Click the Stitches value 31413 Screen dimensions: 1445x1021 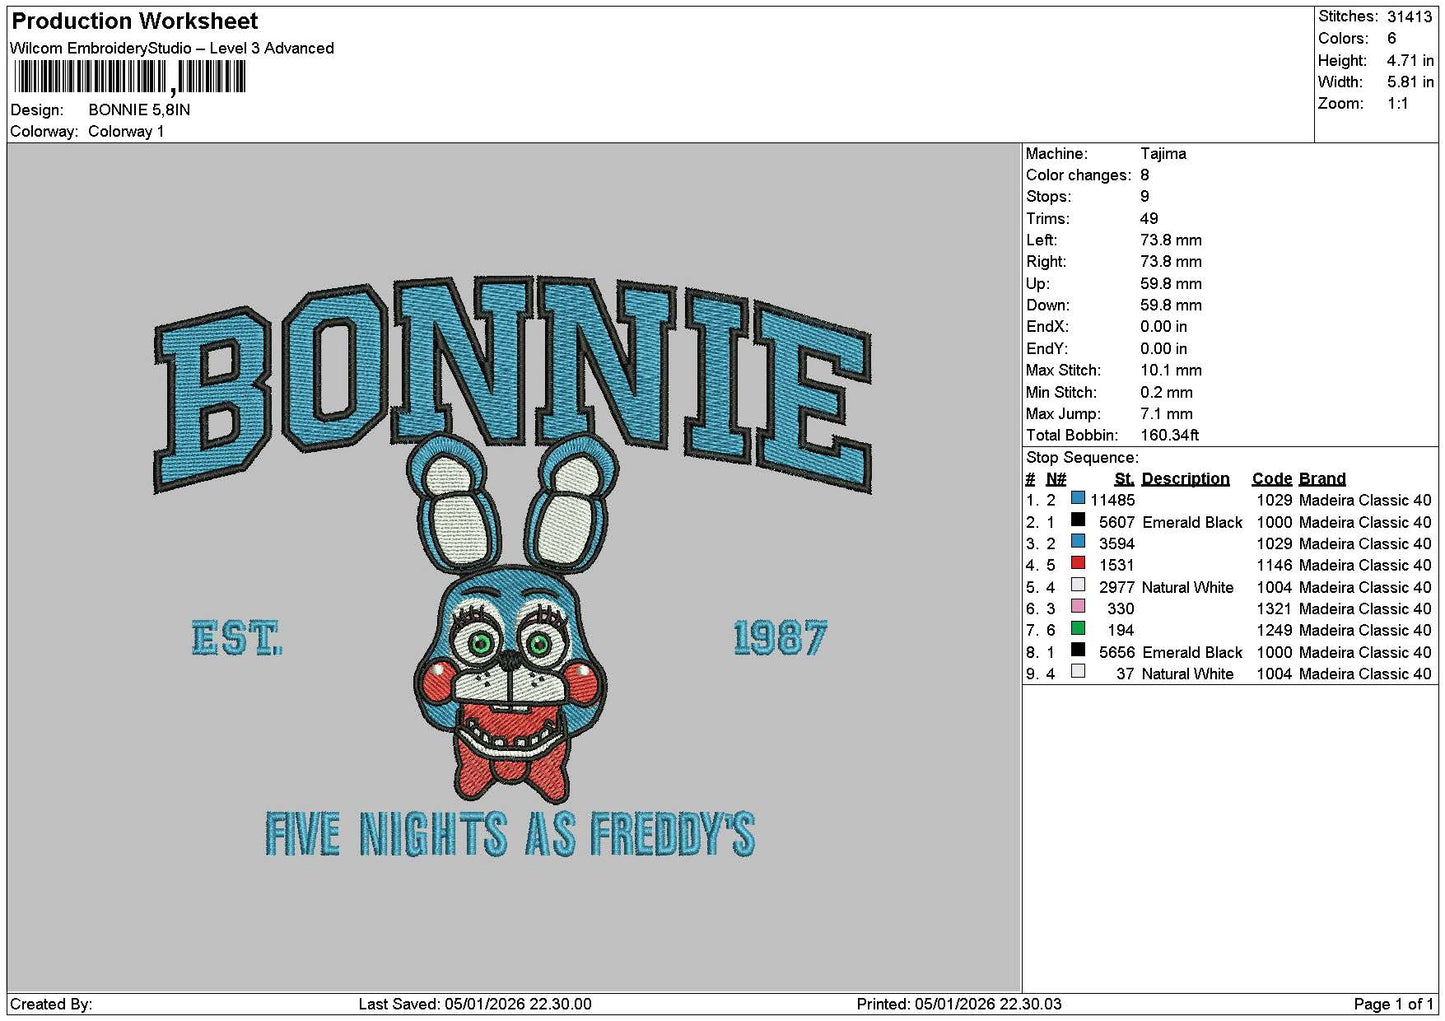1410,17
